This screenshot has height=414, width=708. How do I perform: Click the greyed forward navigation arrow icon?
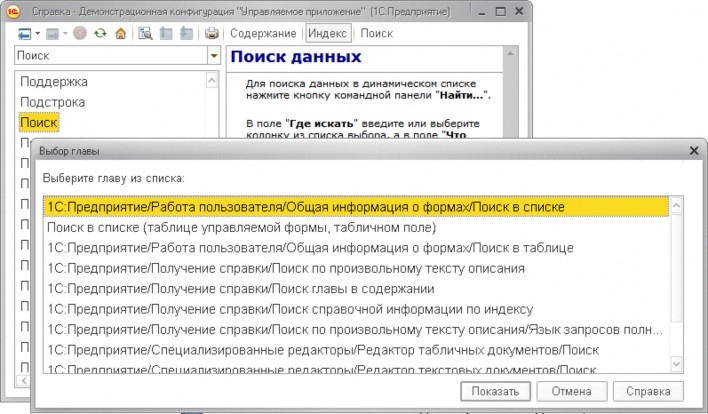point(52,34)
